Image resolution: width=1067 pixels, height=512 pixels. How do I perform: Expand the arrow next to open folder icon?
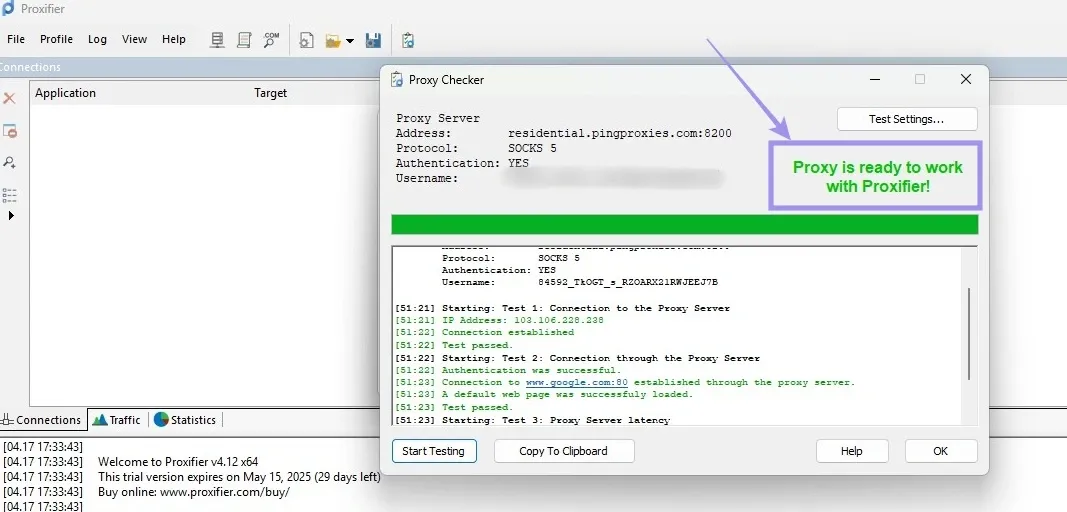click(350, 42)
